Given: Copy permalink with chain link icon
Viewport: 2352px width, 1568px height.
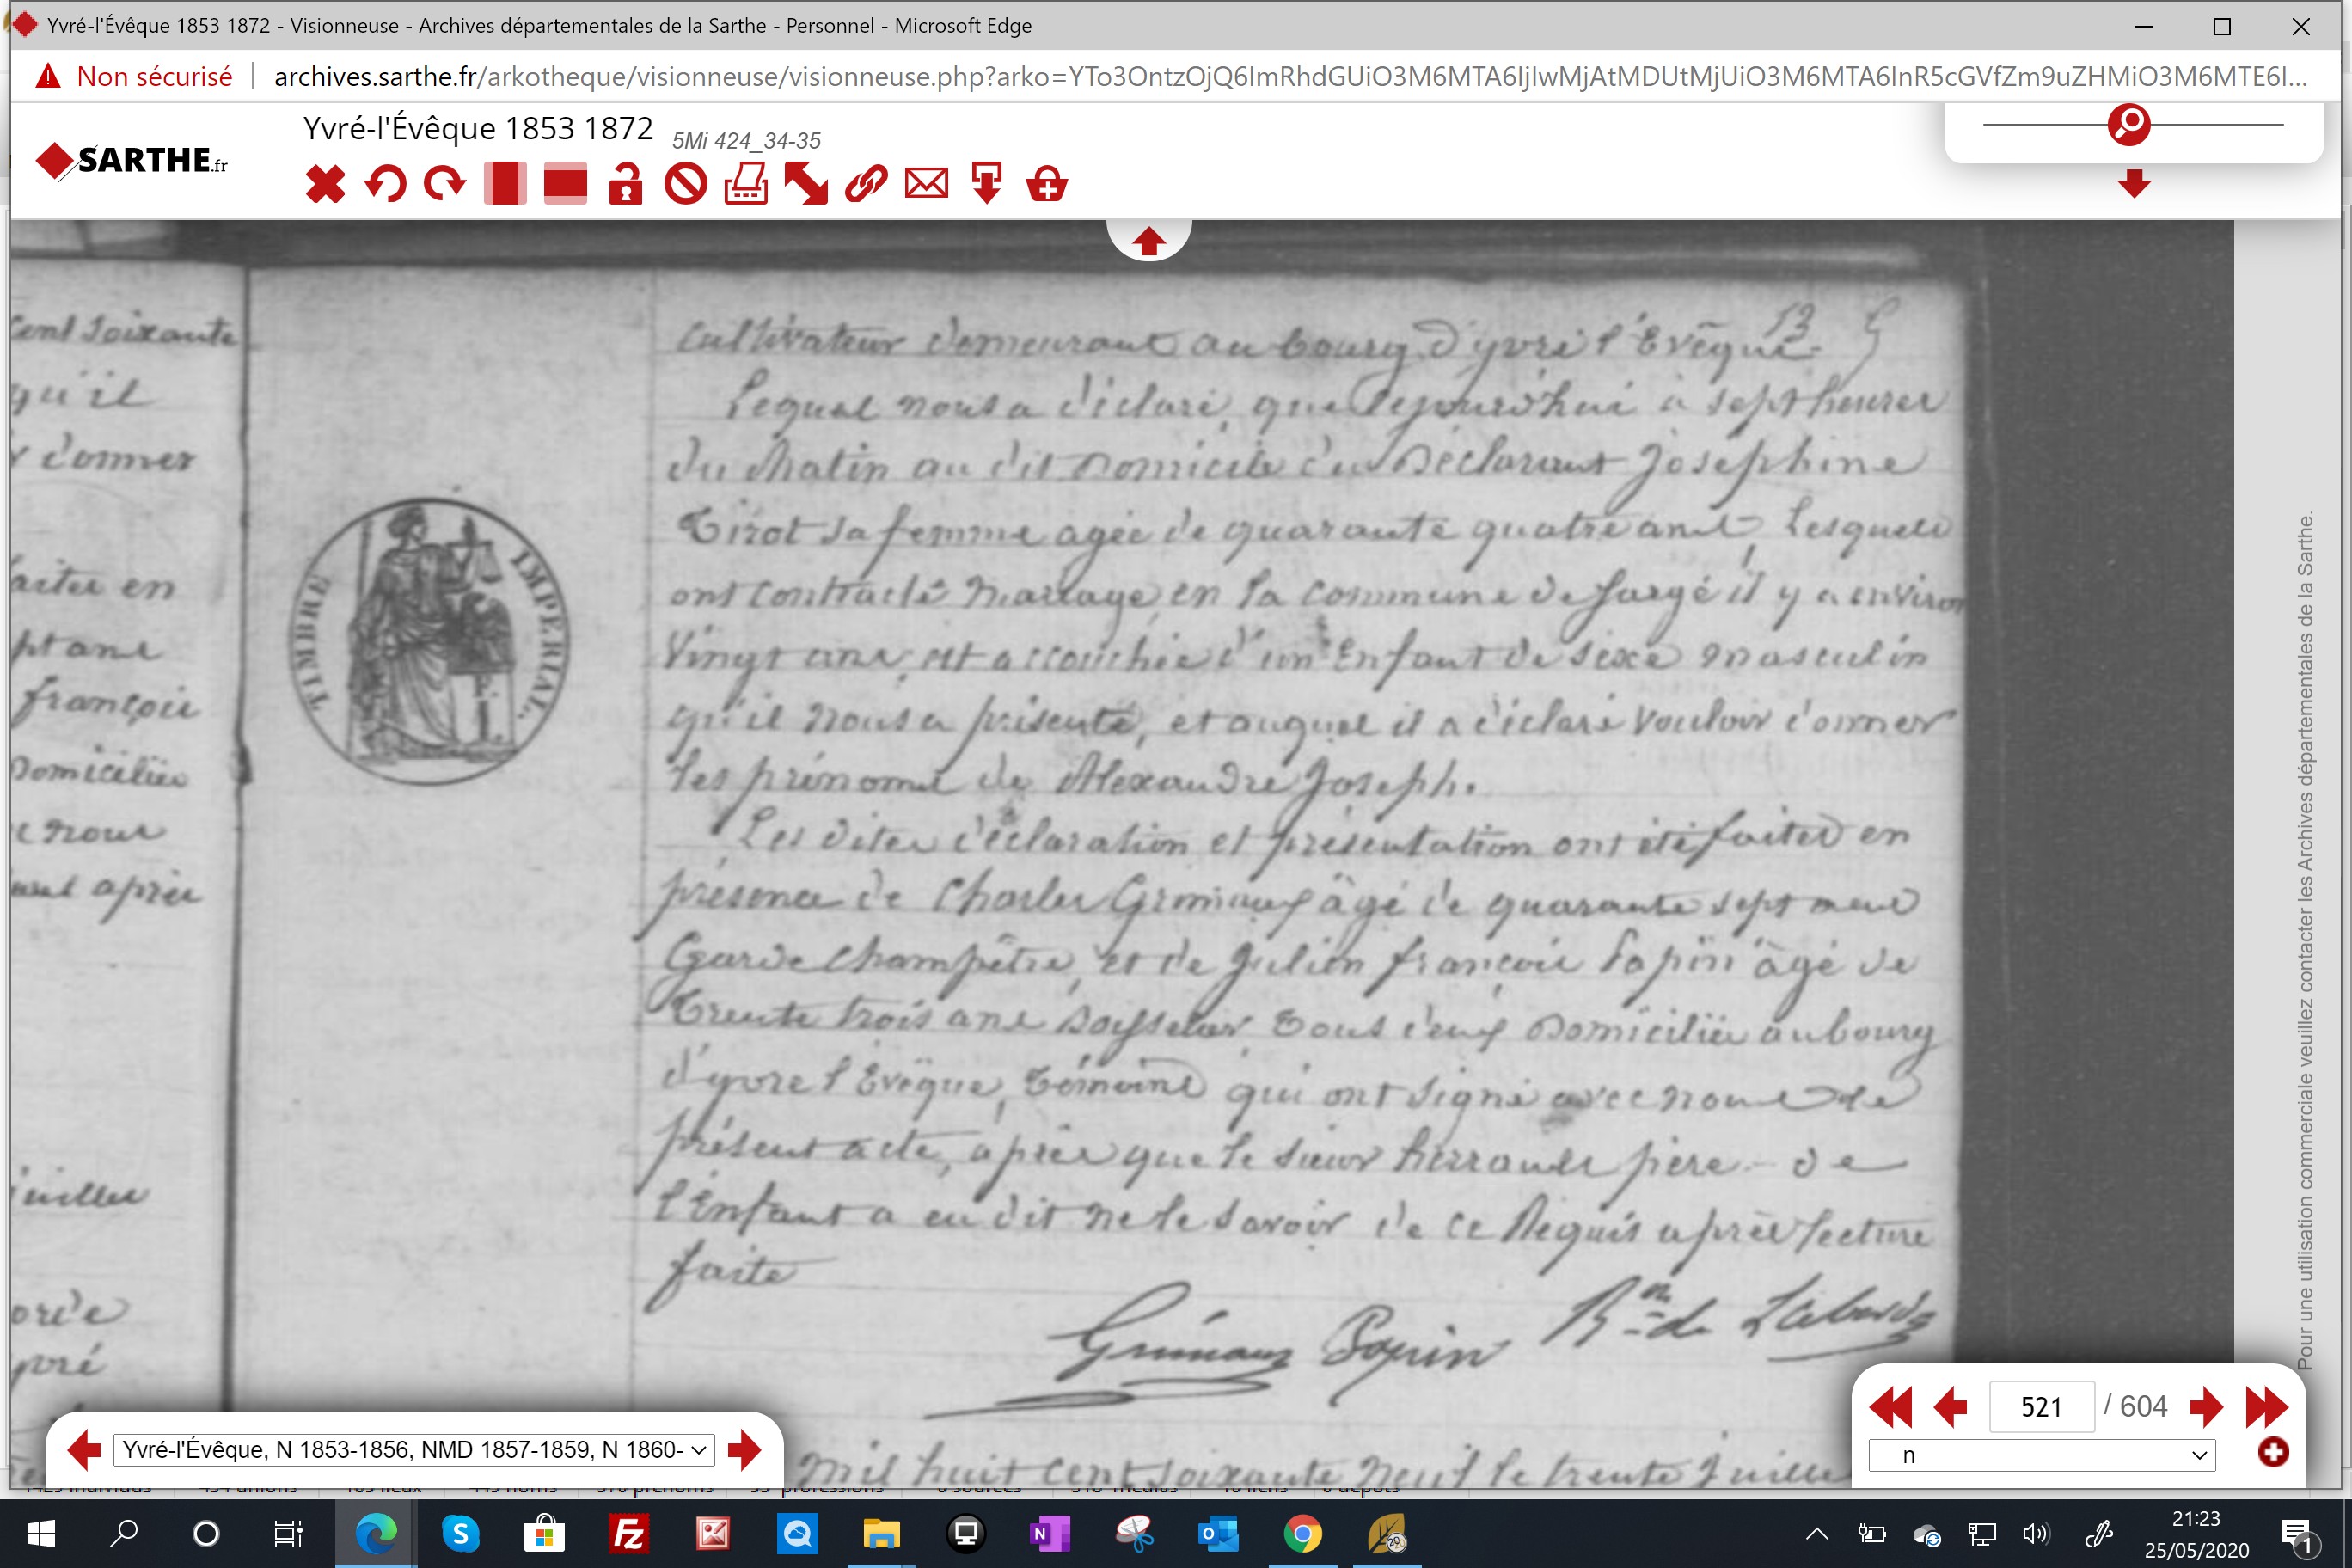Looking at the screenshot, I should point(866,184).
